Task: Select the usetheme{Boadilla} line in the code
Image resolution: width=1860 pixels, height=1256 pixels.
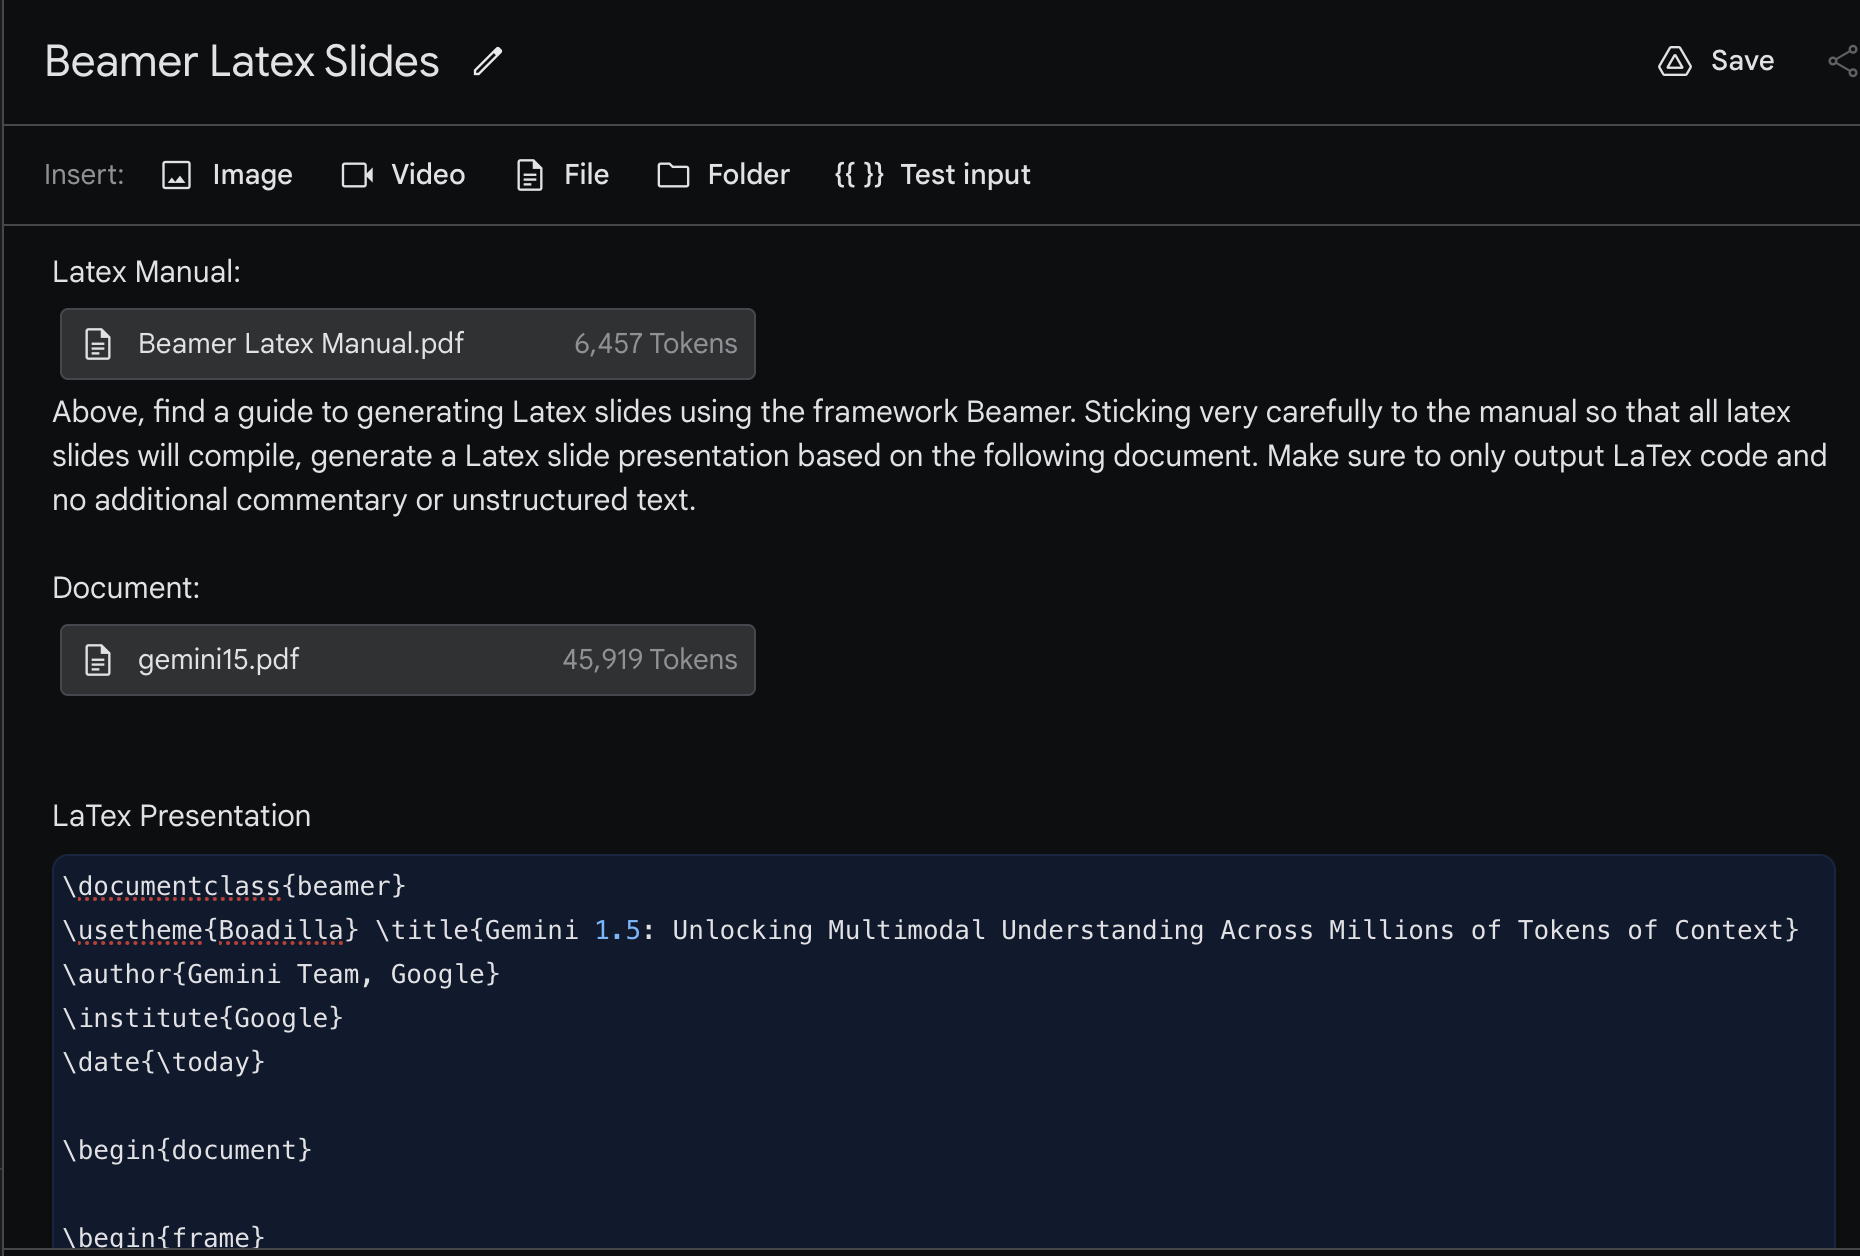Action: pyautogui.click(x=210, y=929)
